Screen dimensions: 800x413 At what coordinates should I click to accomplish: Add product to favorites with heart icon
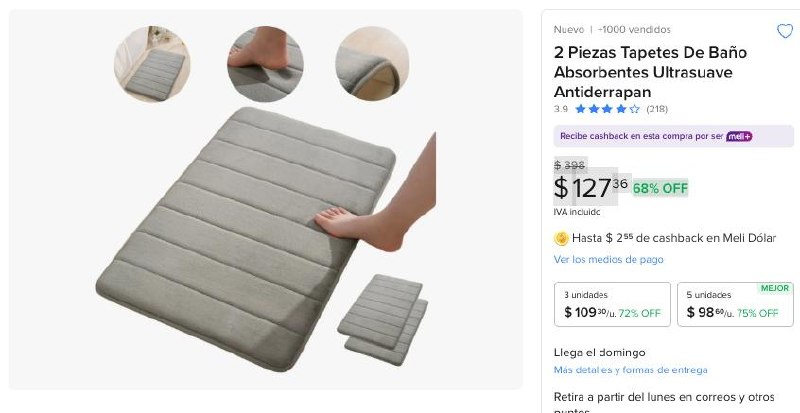785,31
